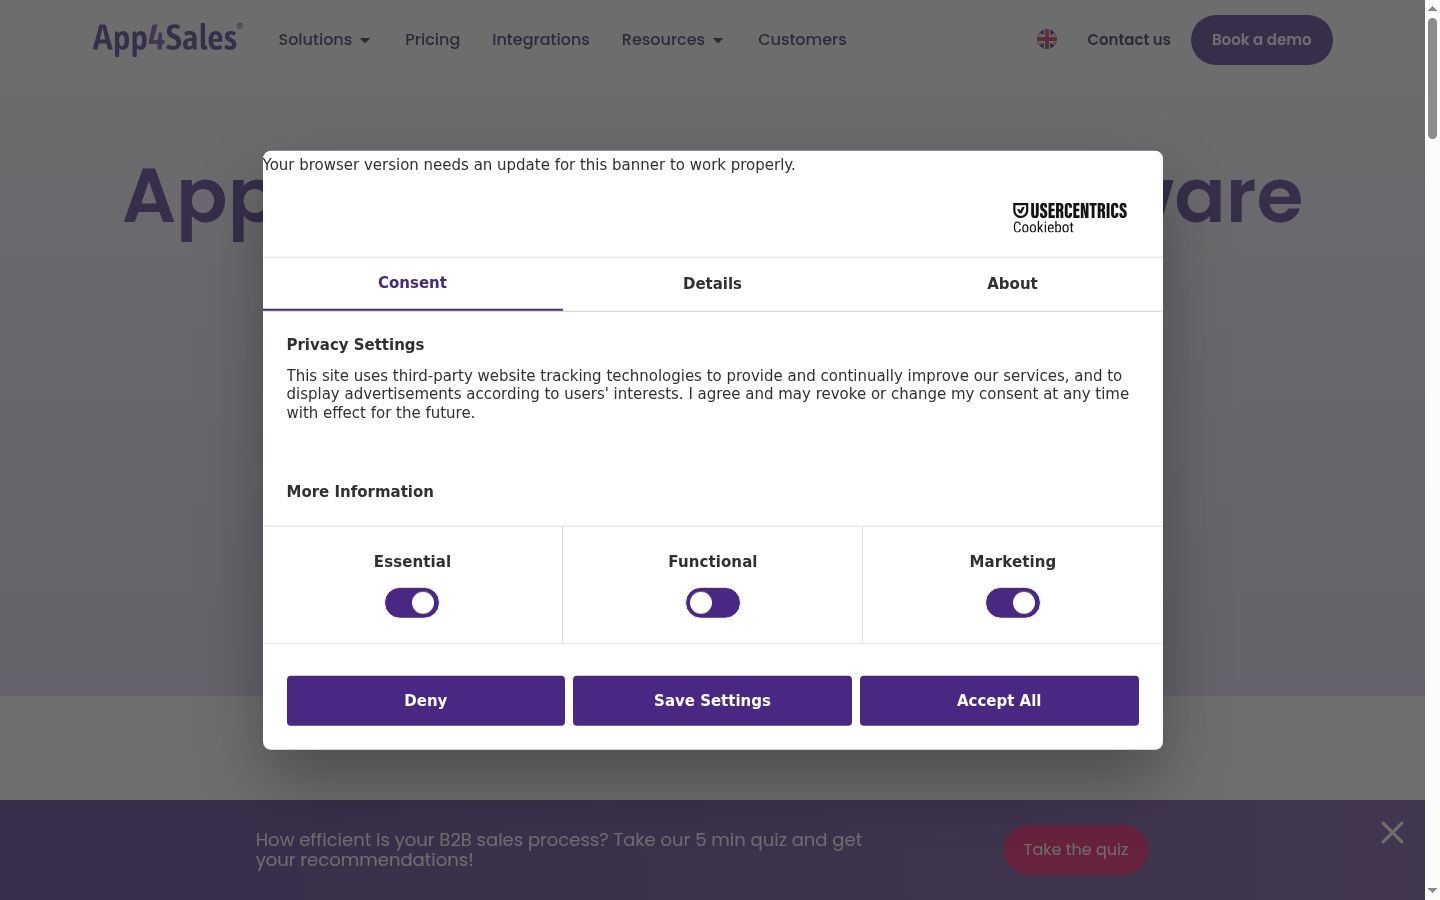Switch to the Details tab
1440x900 pixels.
click(712, 284)
